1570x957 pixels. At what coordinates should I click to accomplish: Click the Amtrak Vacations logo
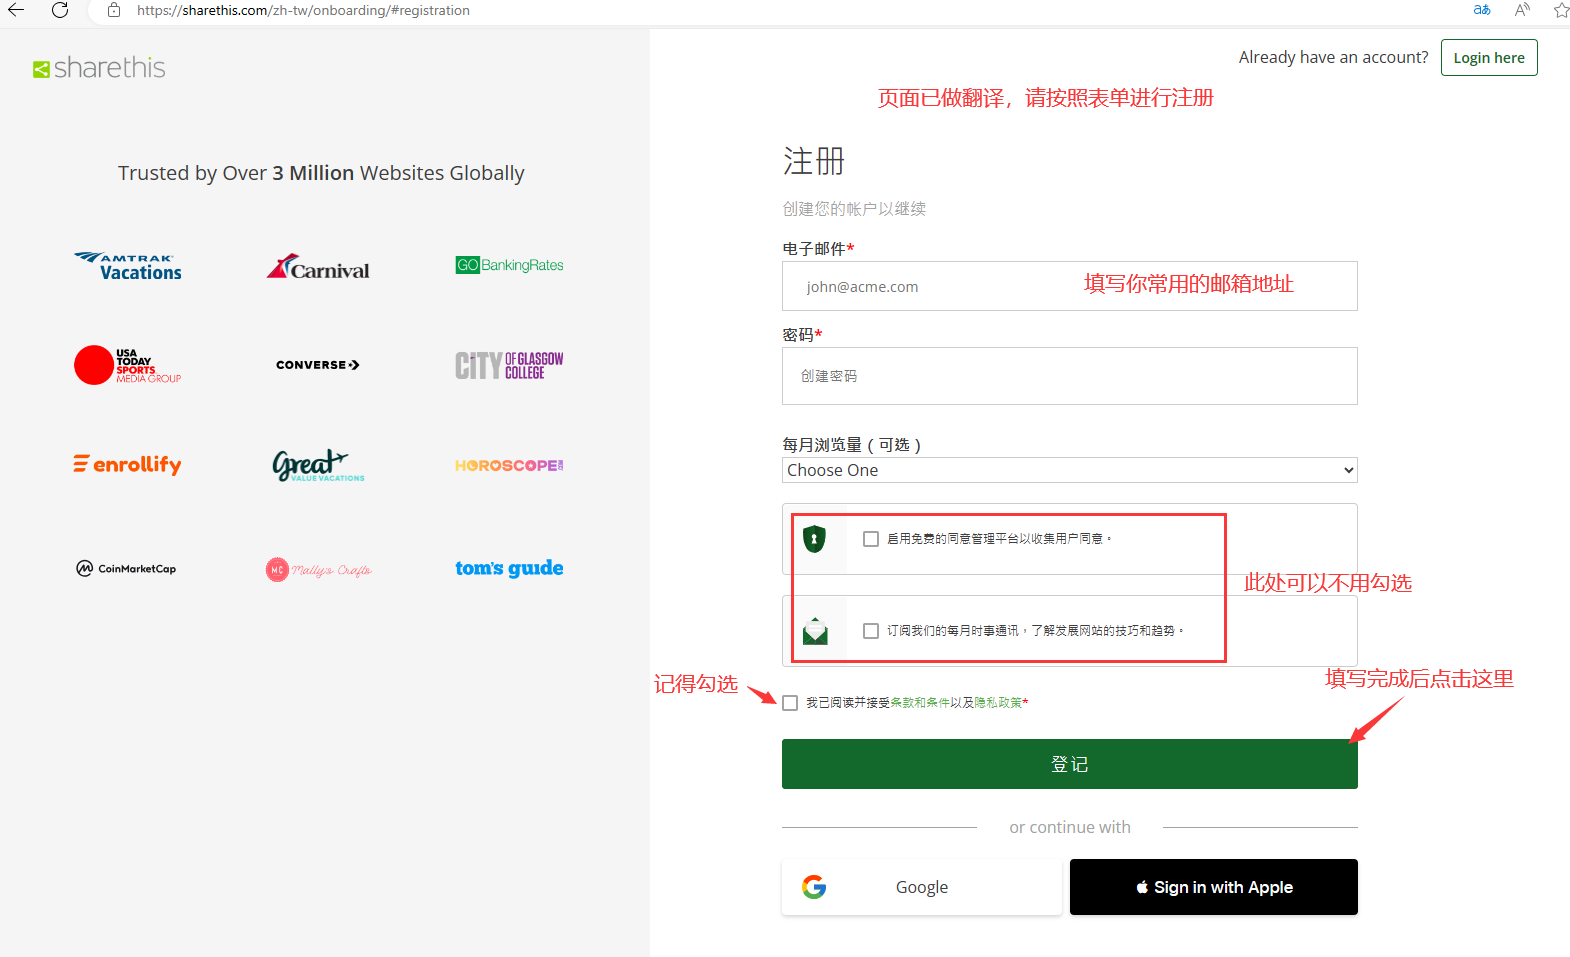coord(128,266)
